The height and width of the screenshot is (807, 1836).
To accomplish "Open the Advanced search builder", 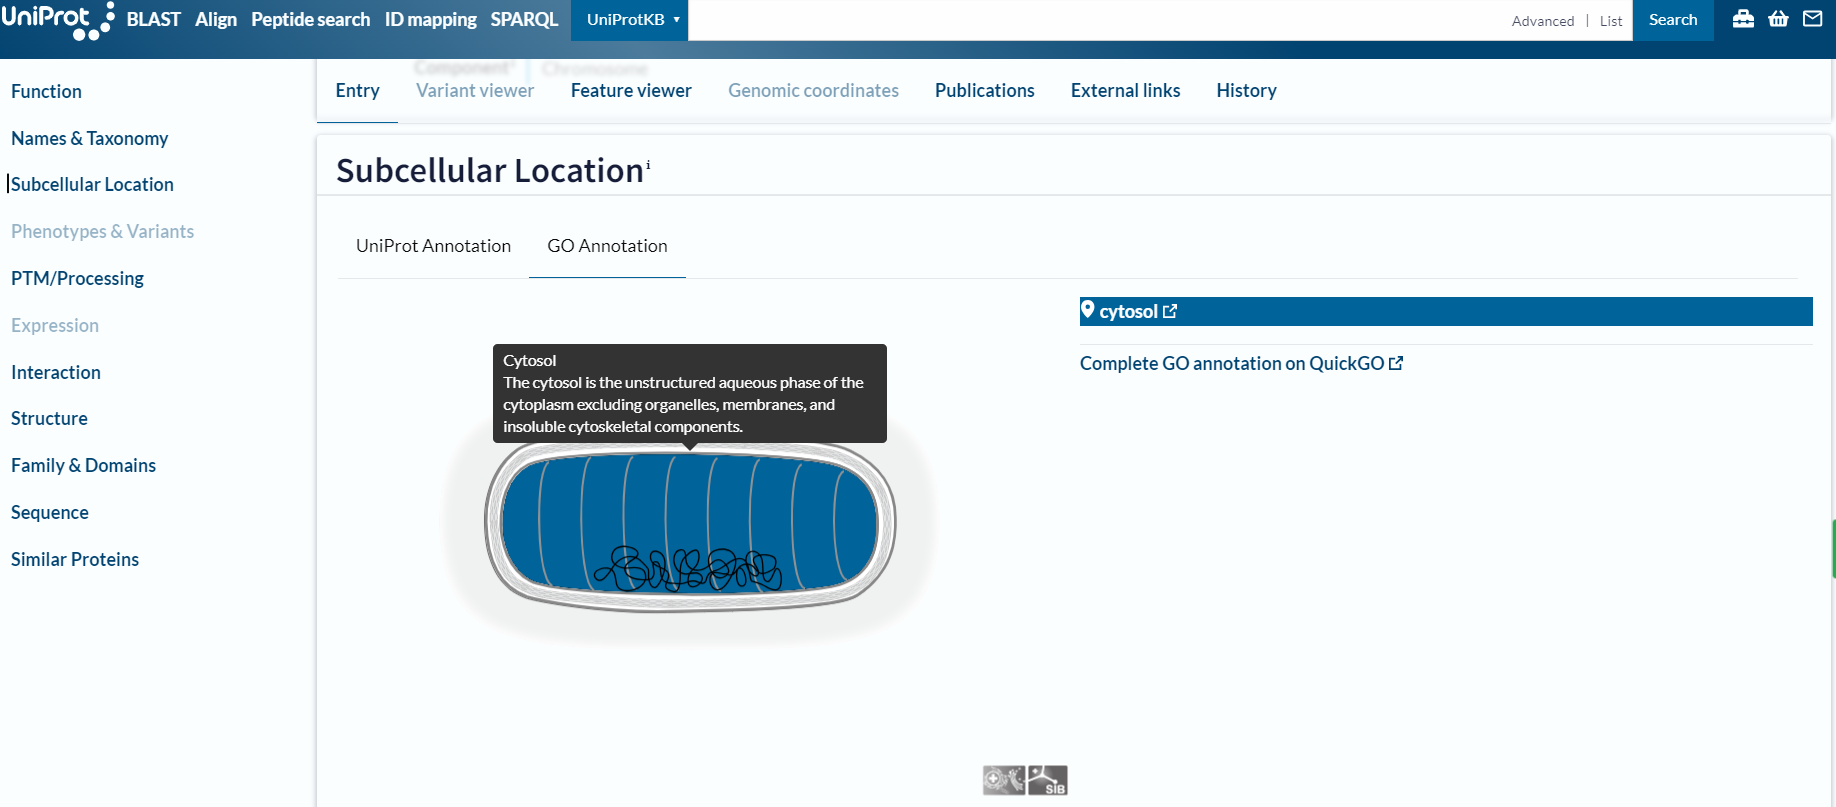I will click(x=1542, y=21).
